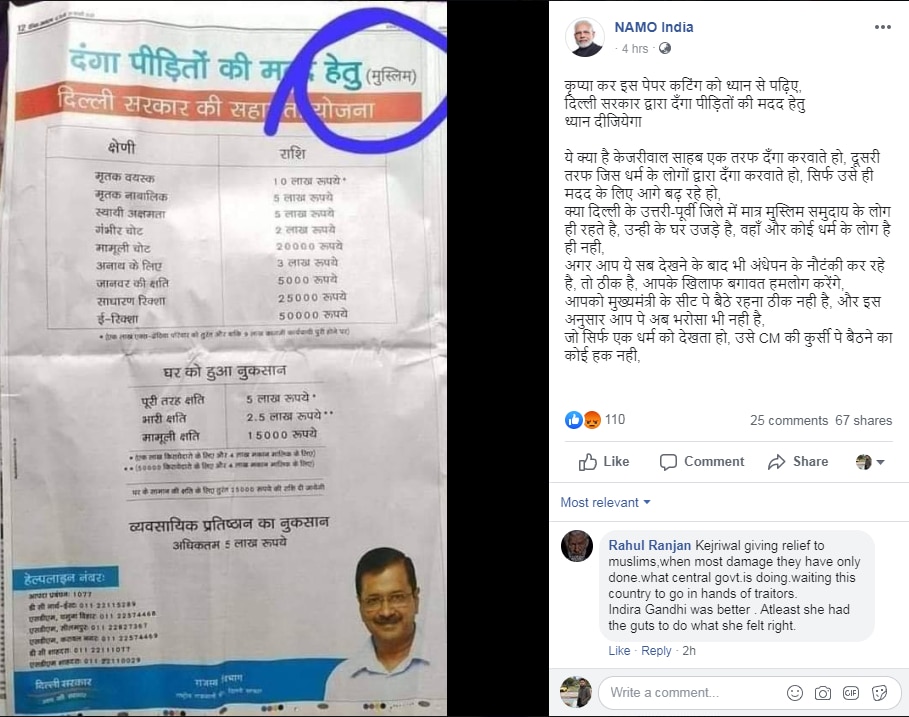The image size is (909, 717).
Task: Reply to Rahul Ranjan's comment
Action: (x=656, y=651)
